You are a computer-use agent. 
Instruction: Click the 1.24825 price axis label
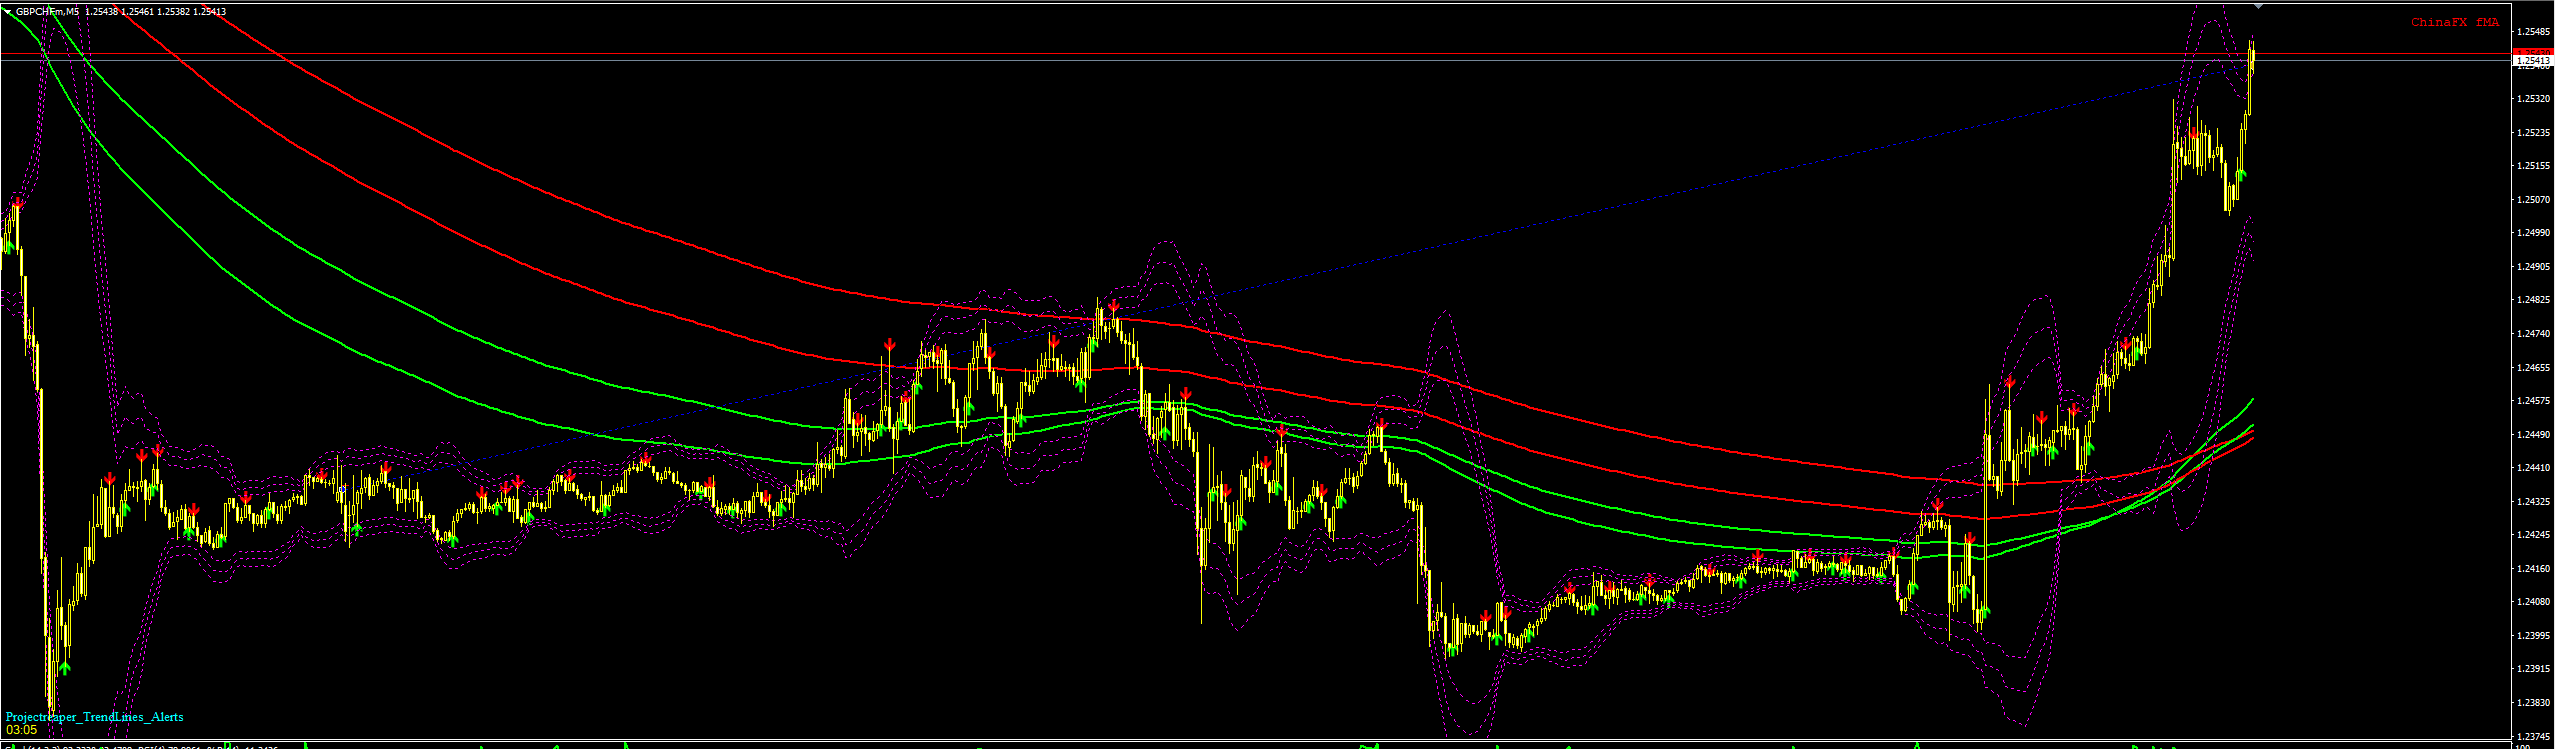point(2532,300)
